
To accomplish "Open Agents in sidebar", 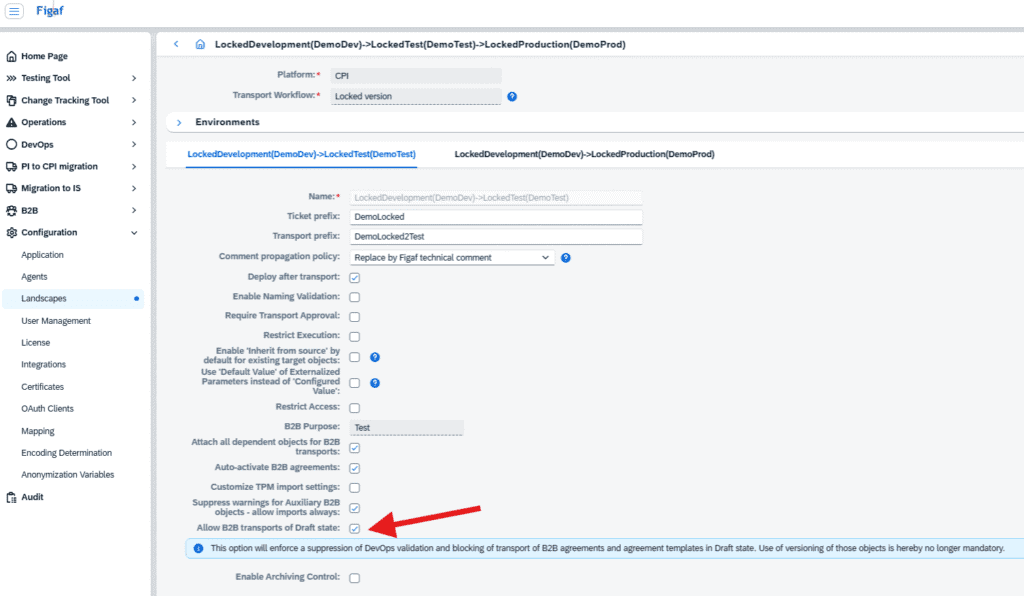I will pyautogui.click(x=34, y=277).
